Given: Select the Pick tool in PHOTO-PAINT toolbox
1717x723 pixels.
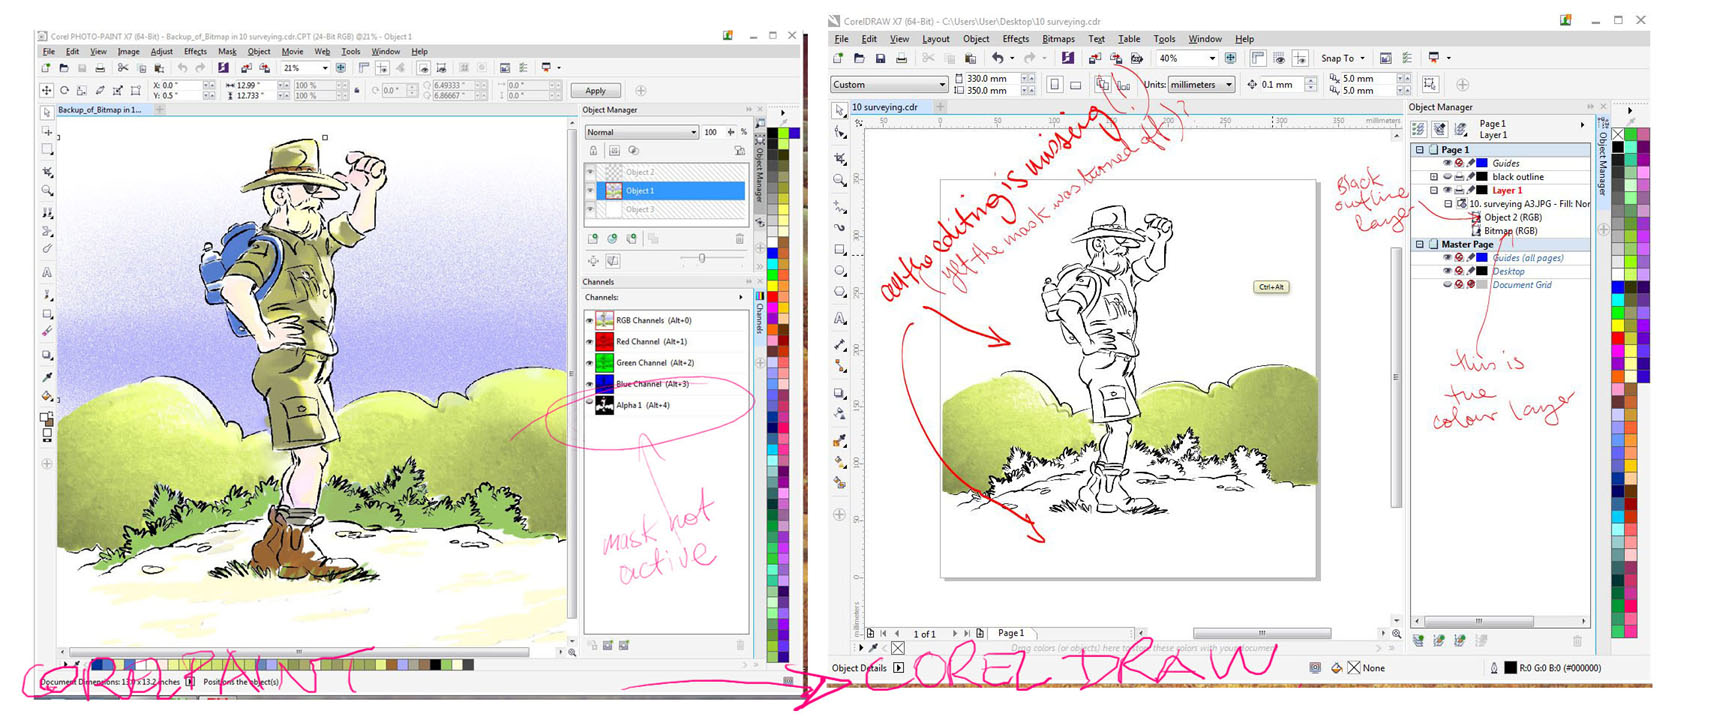Looking at the screenshot, I should pyautogui.click(x=47, y=113).
